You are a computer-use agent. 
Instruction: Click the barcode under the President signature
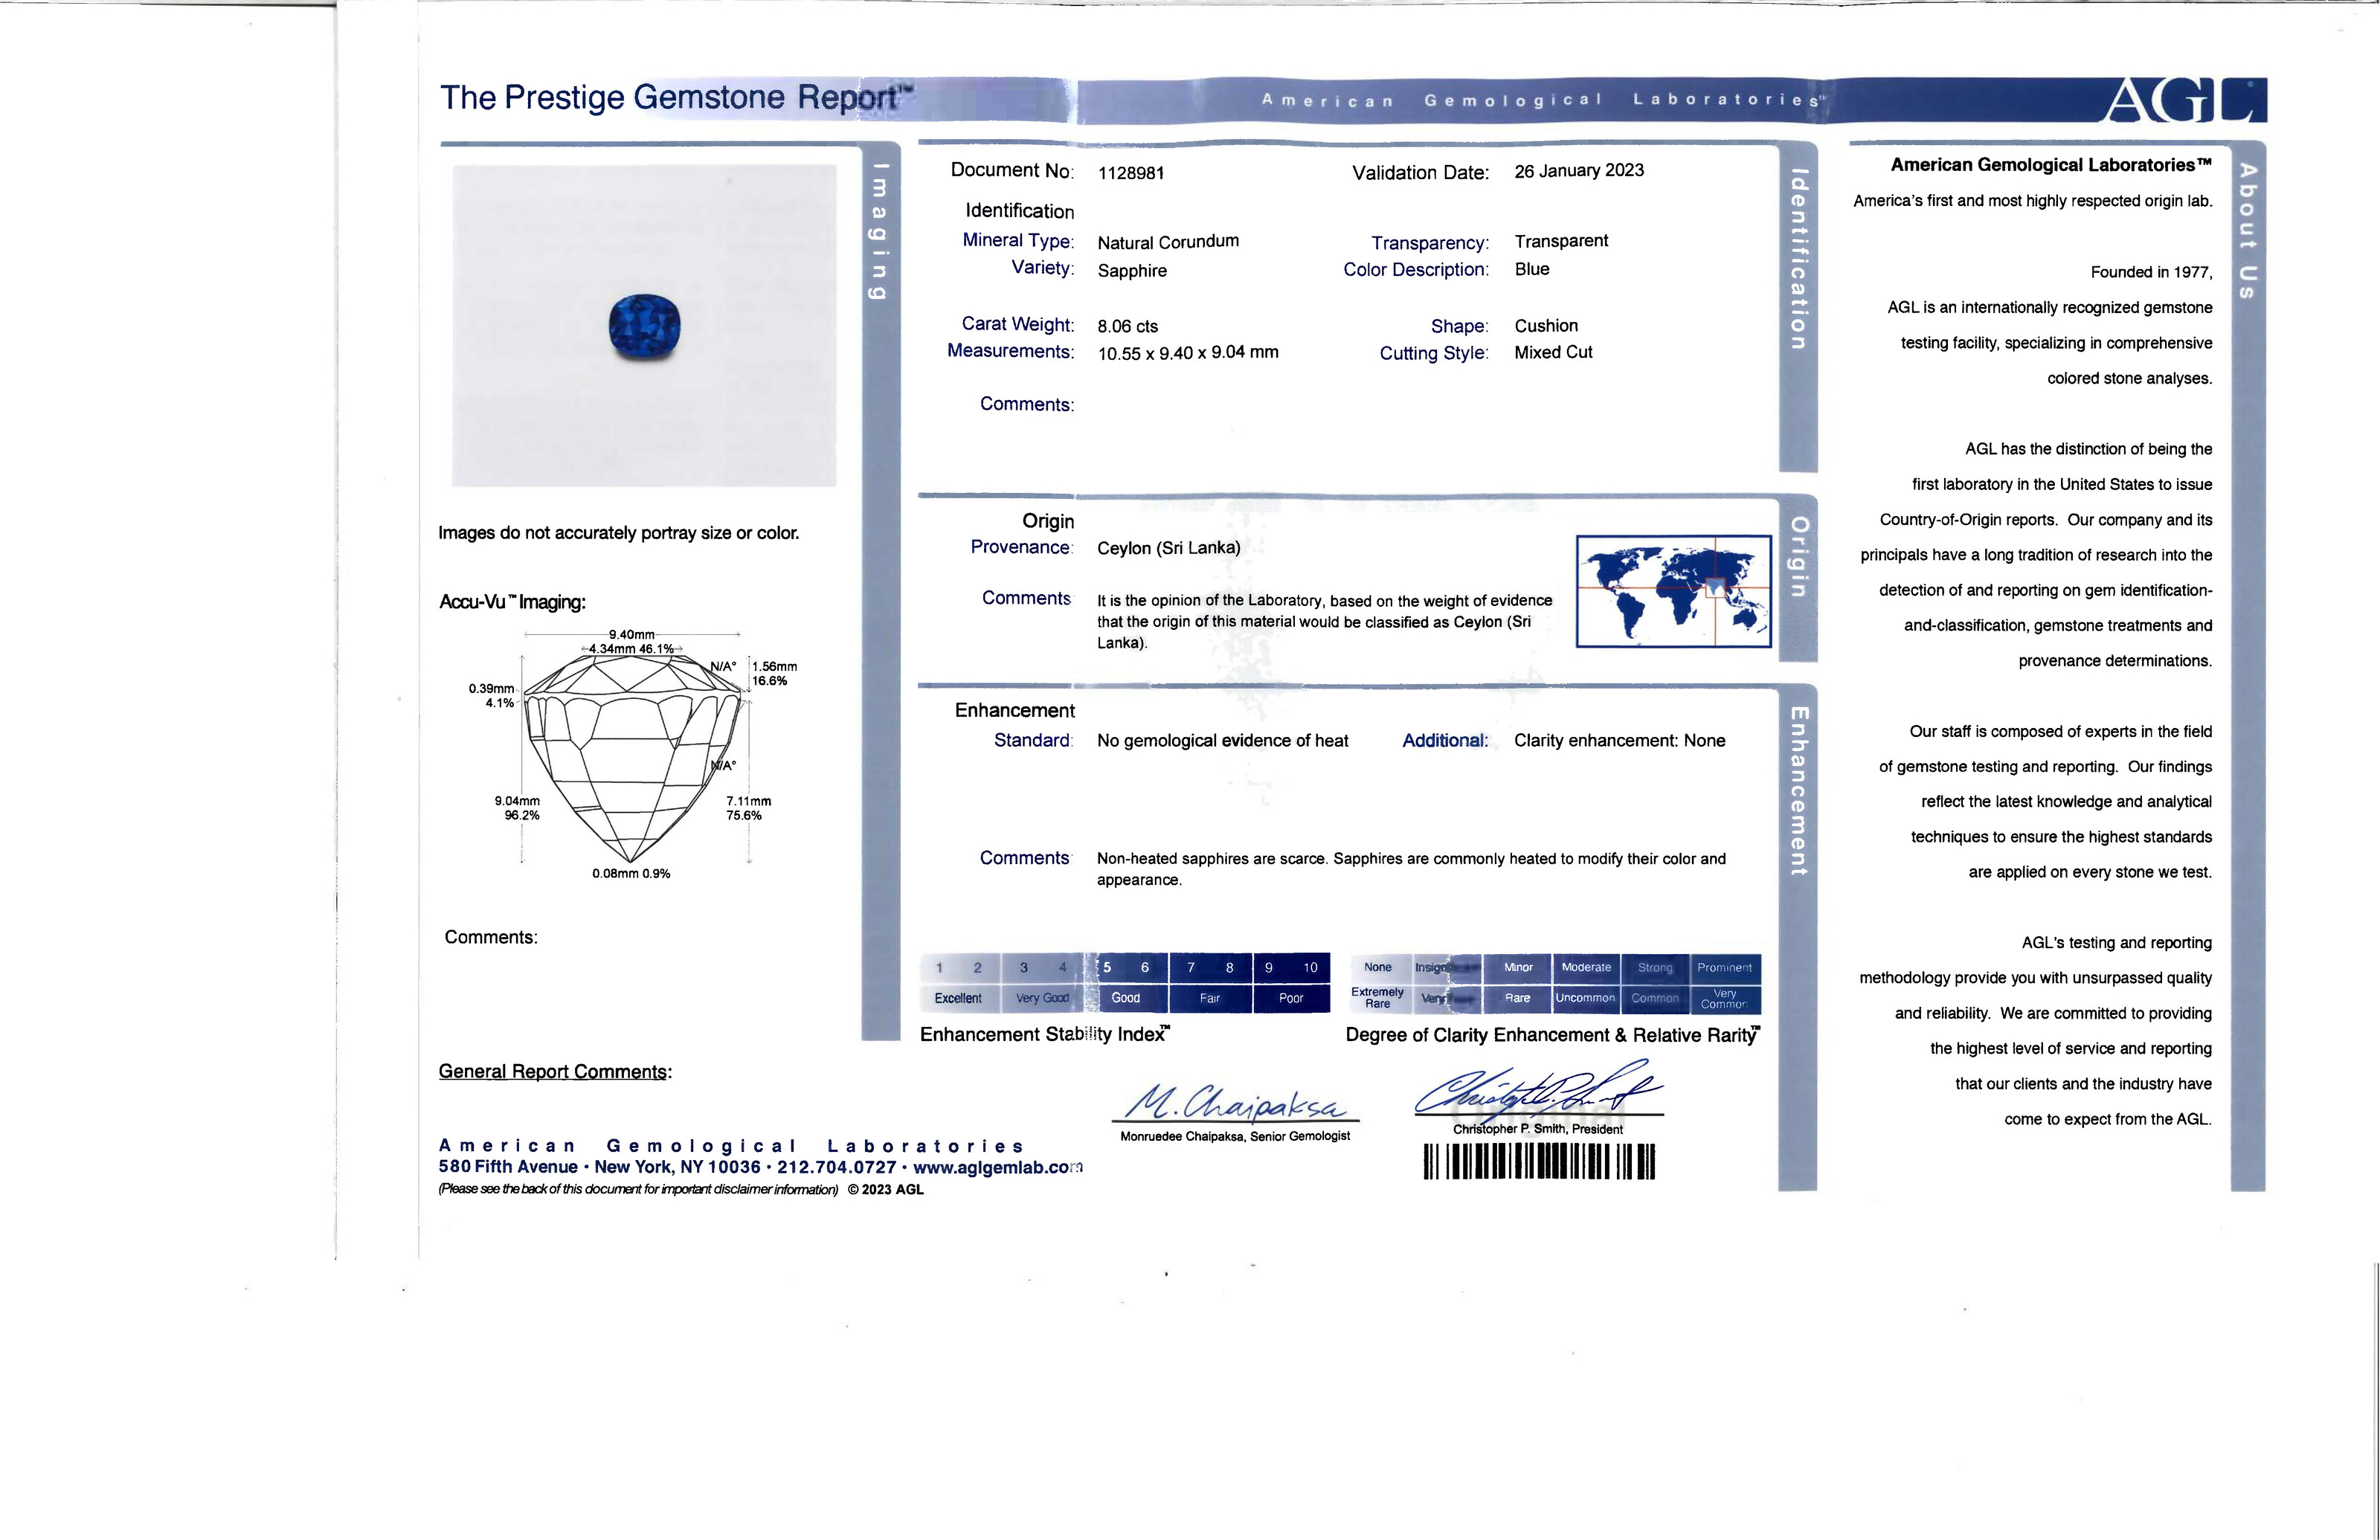pyautogui.click(x=1539, y=1162)
